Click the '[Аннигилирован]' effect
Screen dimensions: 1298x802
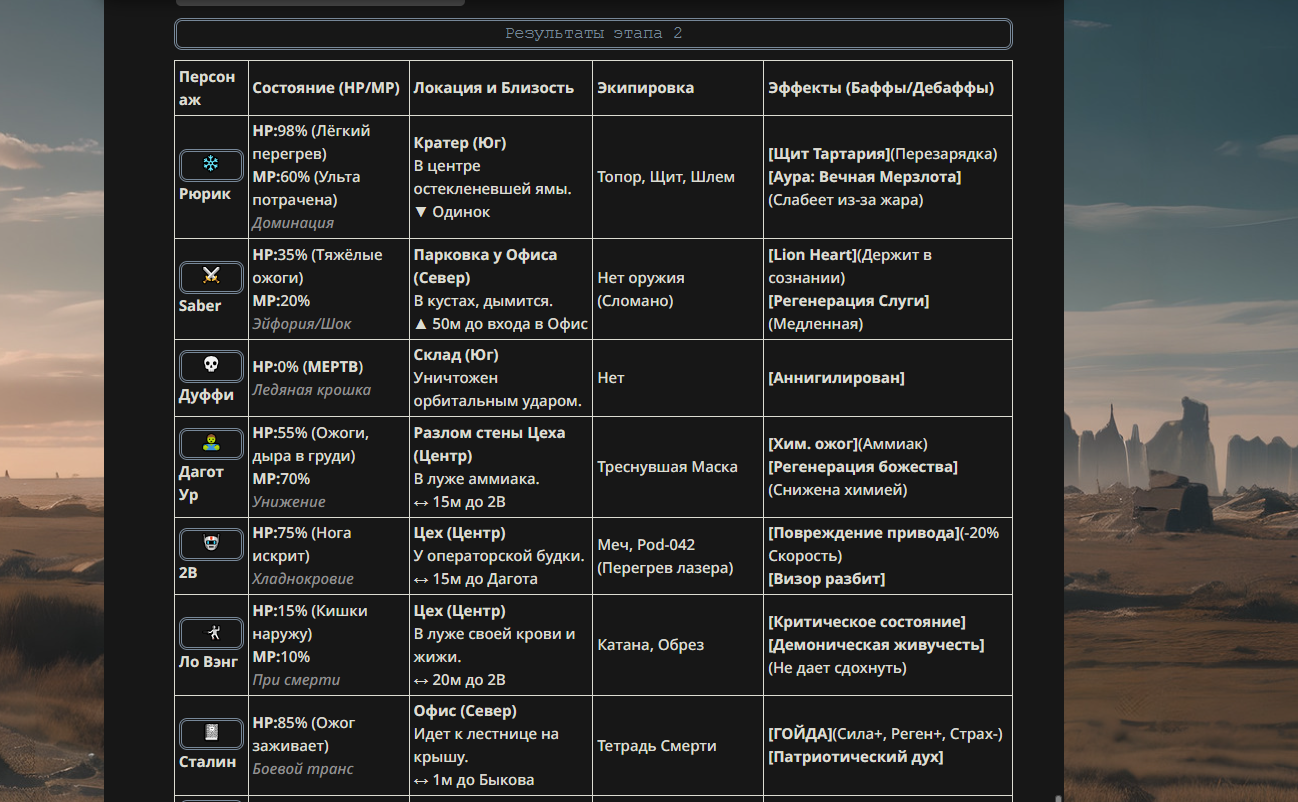click(836, 378)
